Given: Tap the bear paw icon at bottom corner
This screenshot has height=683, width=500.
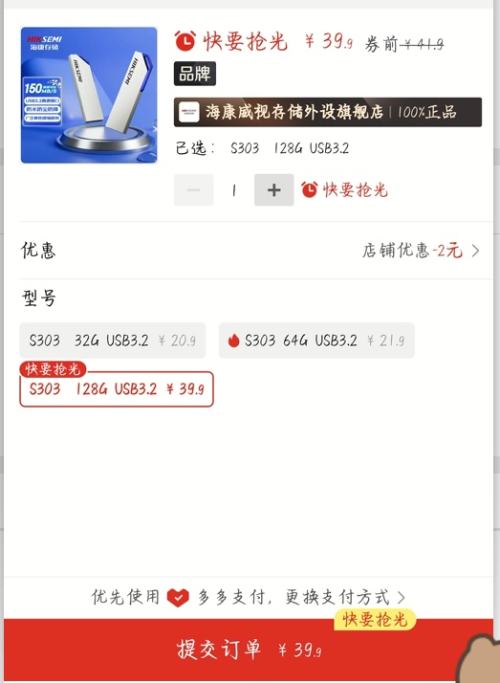Looking at the screenshot, I should tap(478, 660).
